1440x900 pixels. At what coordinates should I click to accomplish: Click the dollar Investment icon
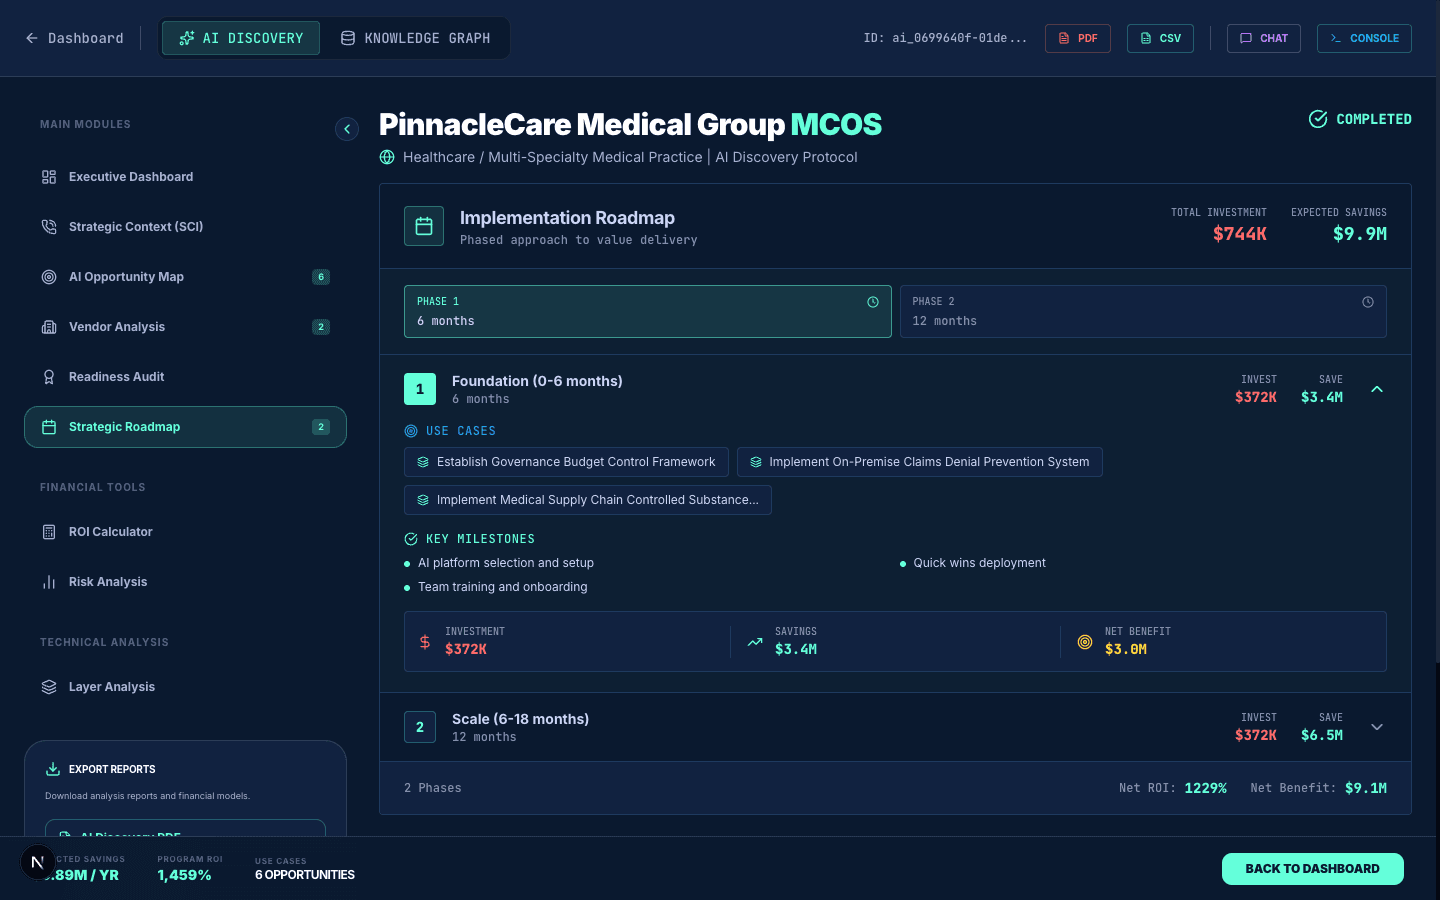tap(425, 642)
